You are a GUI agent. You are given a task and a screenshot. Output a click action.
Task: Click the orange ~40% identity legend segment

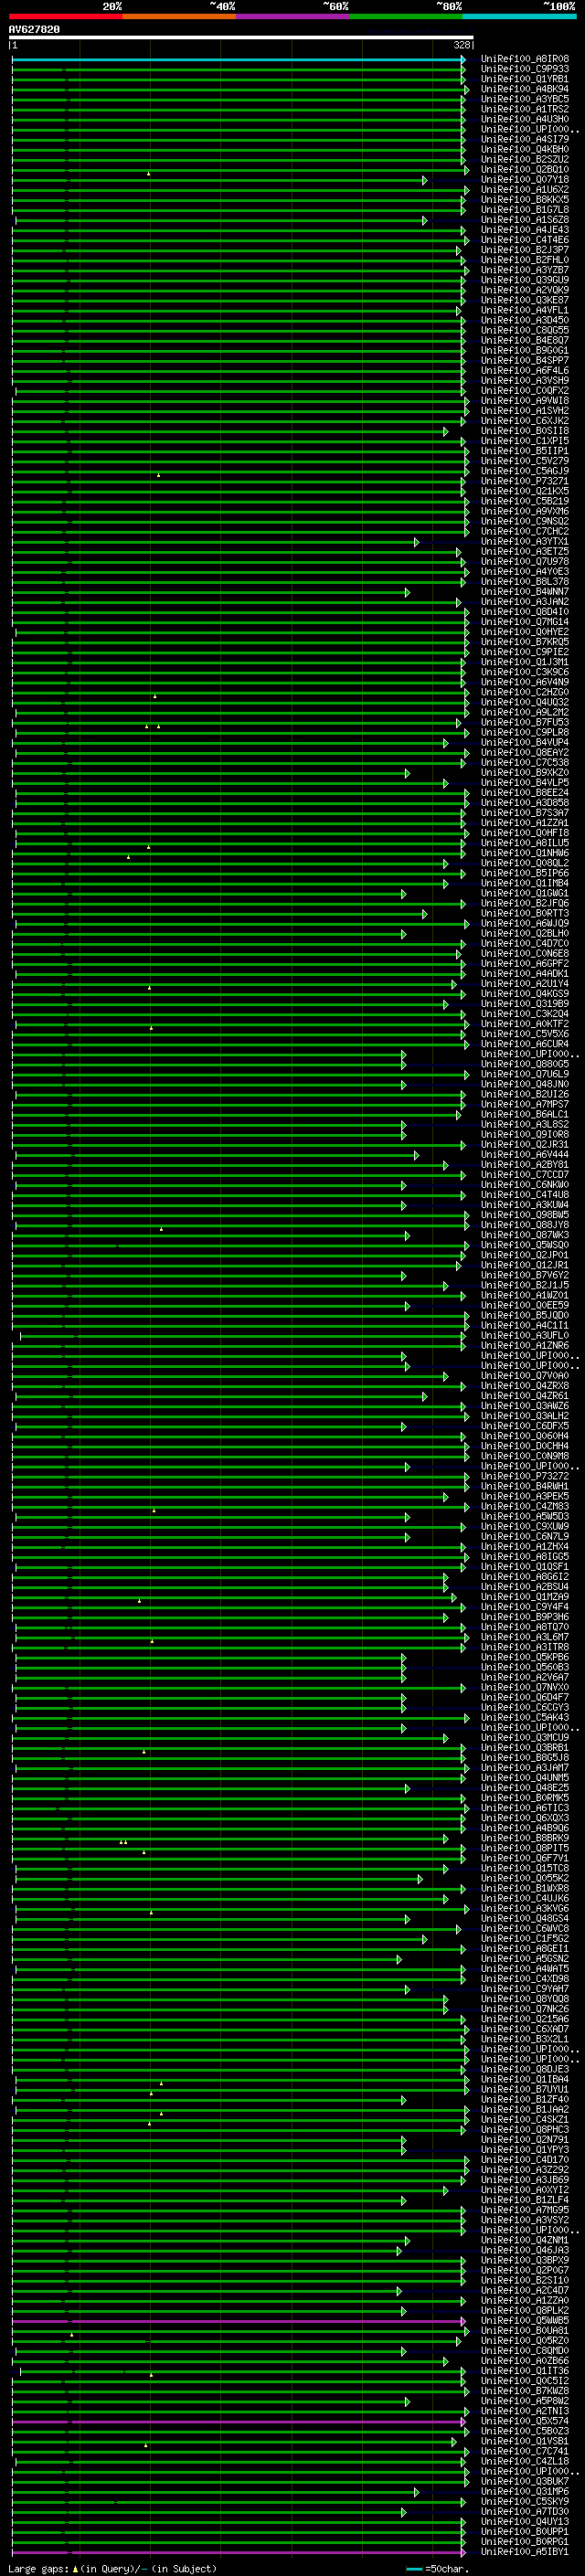coord(179,16)
